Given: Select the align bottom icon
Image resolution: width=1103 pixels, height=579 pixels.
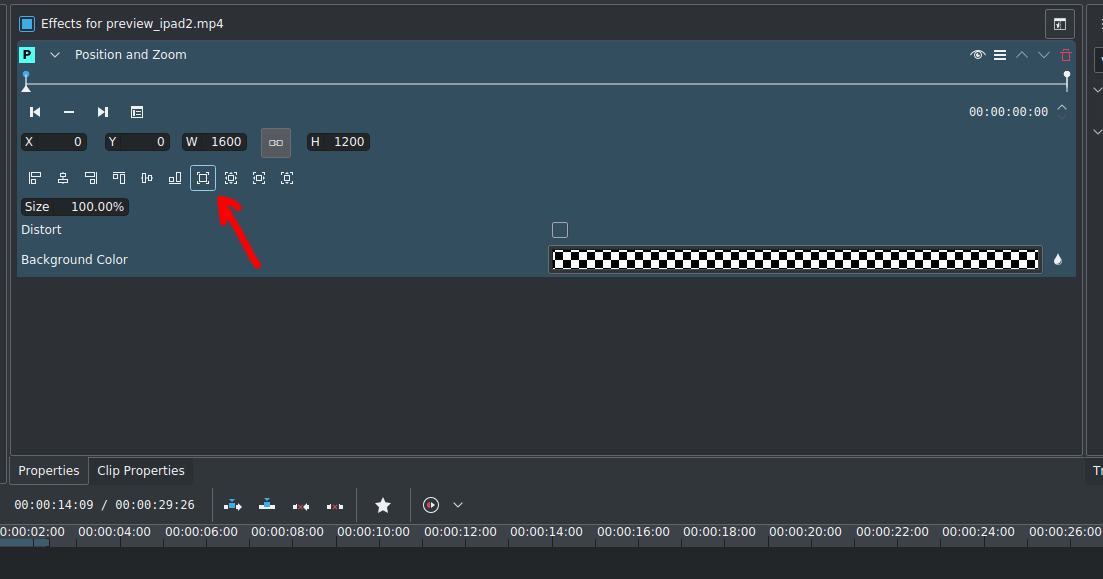Looking at the screenshot, I should point(175,177).
